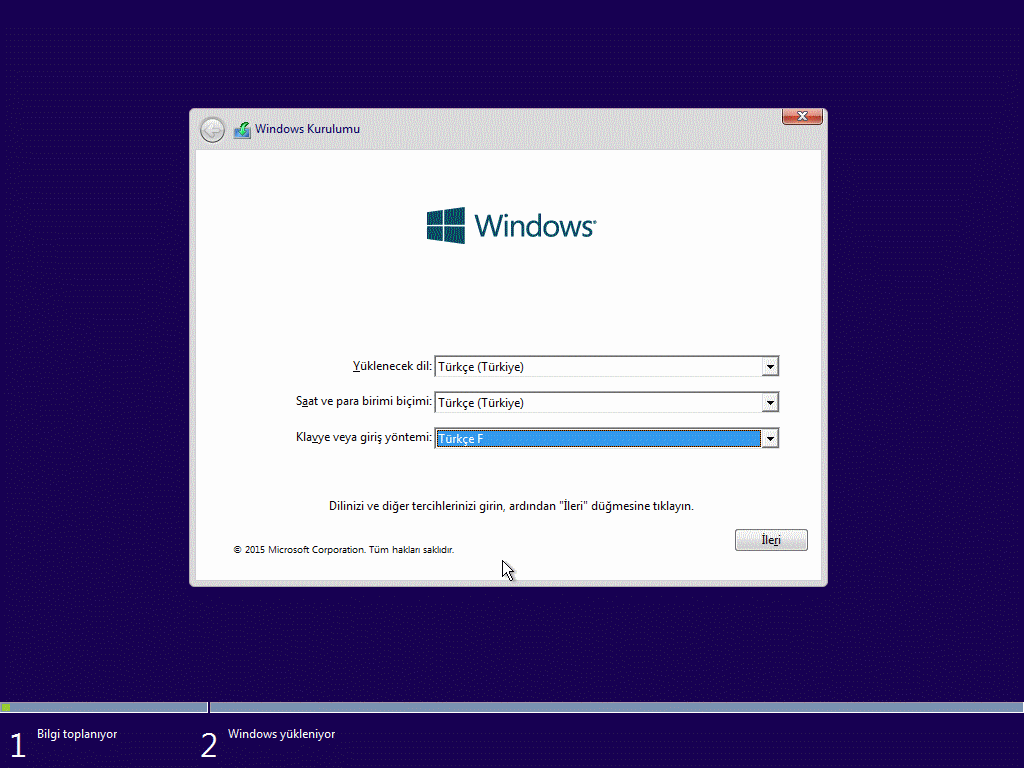Open the Yüklenecek dil dropdown arrow
Viewport: 1024px width, 768px height.
click(770, 367)
